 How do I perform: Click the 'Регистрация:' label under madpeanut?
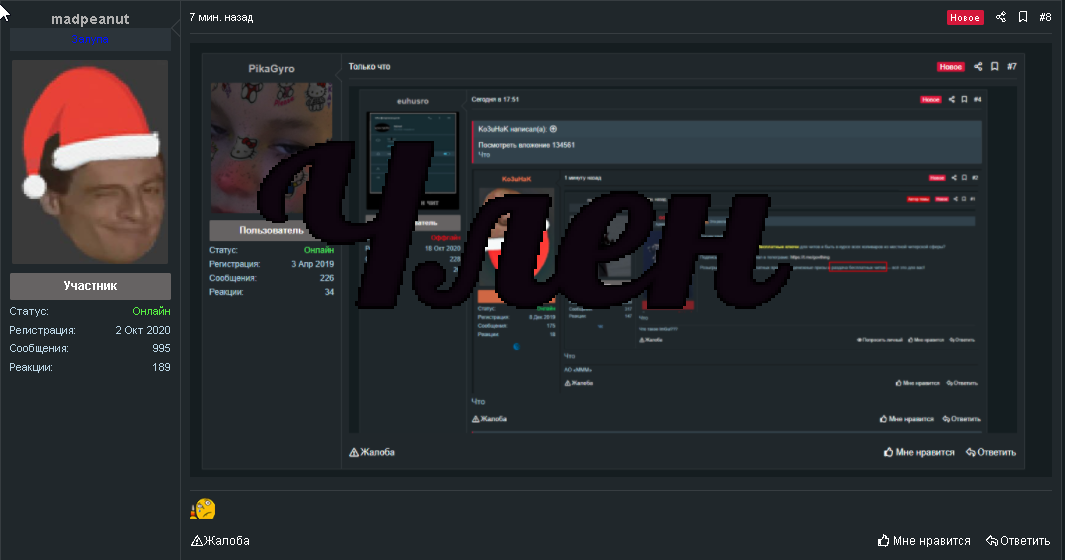[x=42, y=330]
